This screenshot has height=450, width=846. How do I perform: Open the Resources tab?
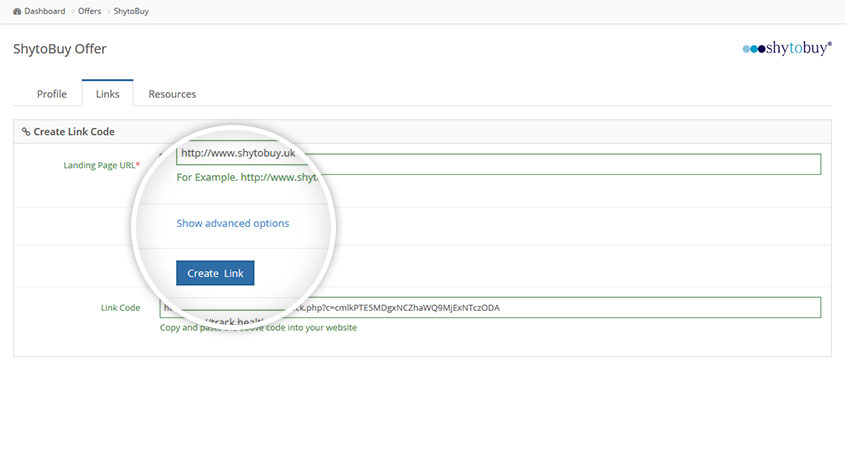[172, 94]
